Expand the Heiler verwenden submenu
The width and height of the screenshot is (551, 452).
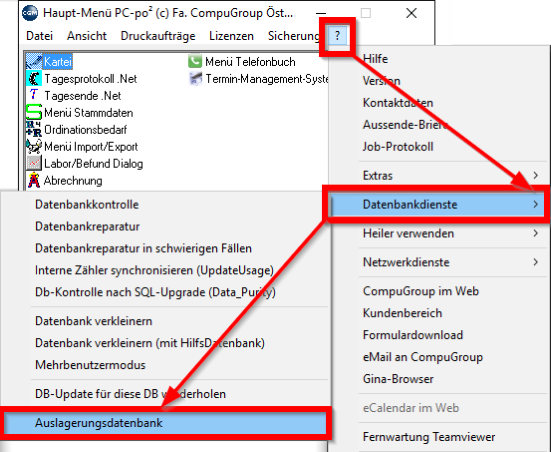(452, 233)
